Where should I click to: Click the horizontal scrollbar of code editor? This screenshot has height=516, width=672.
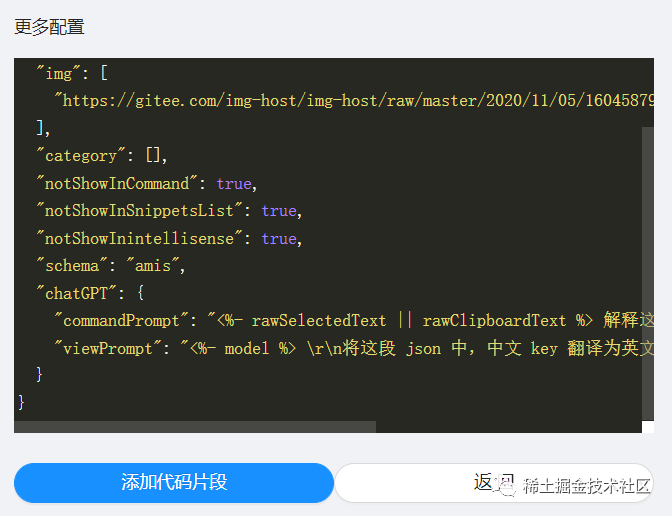195,427
